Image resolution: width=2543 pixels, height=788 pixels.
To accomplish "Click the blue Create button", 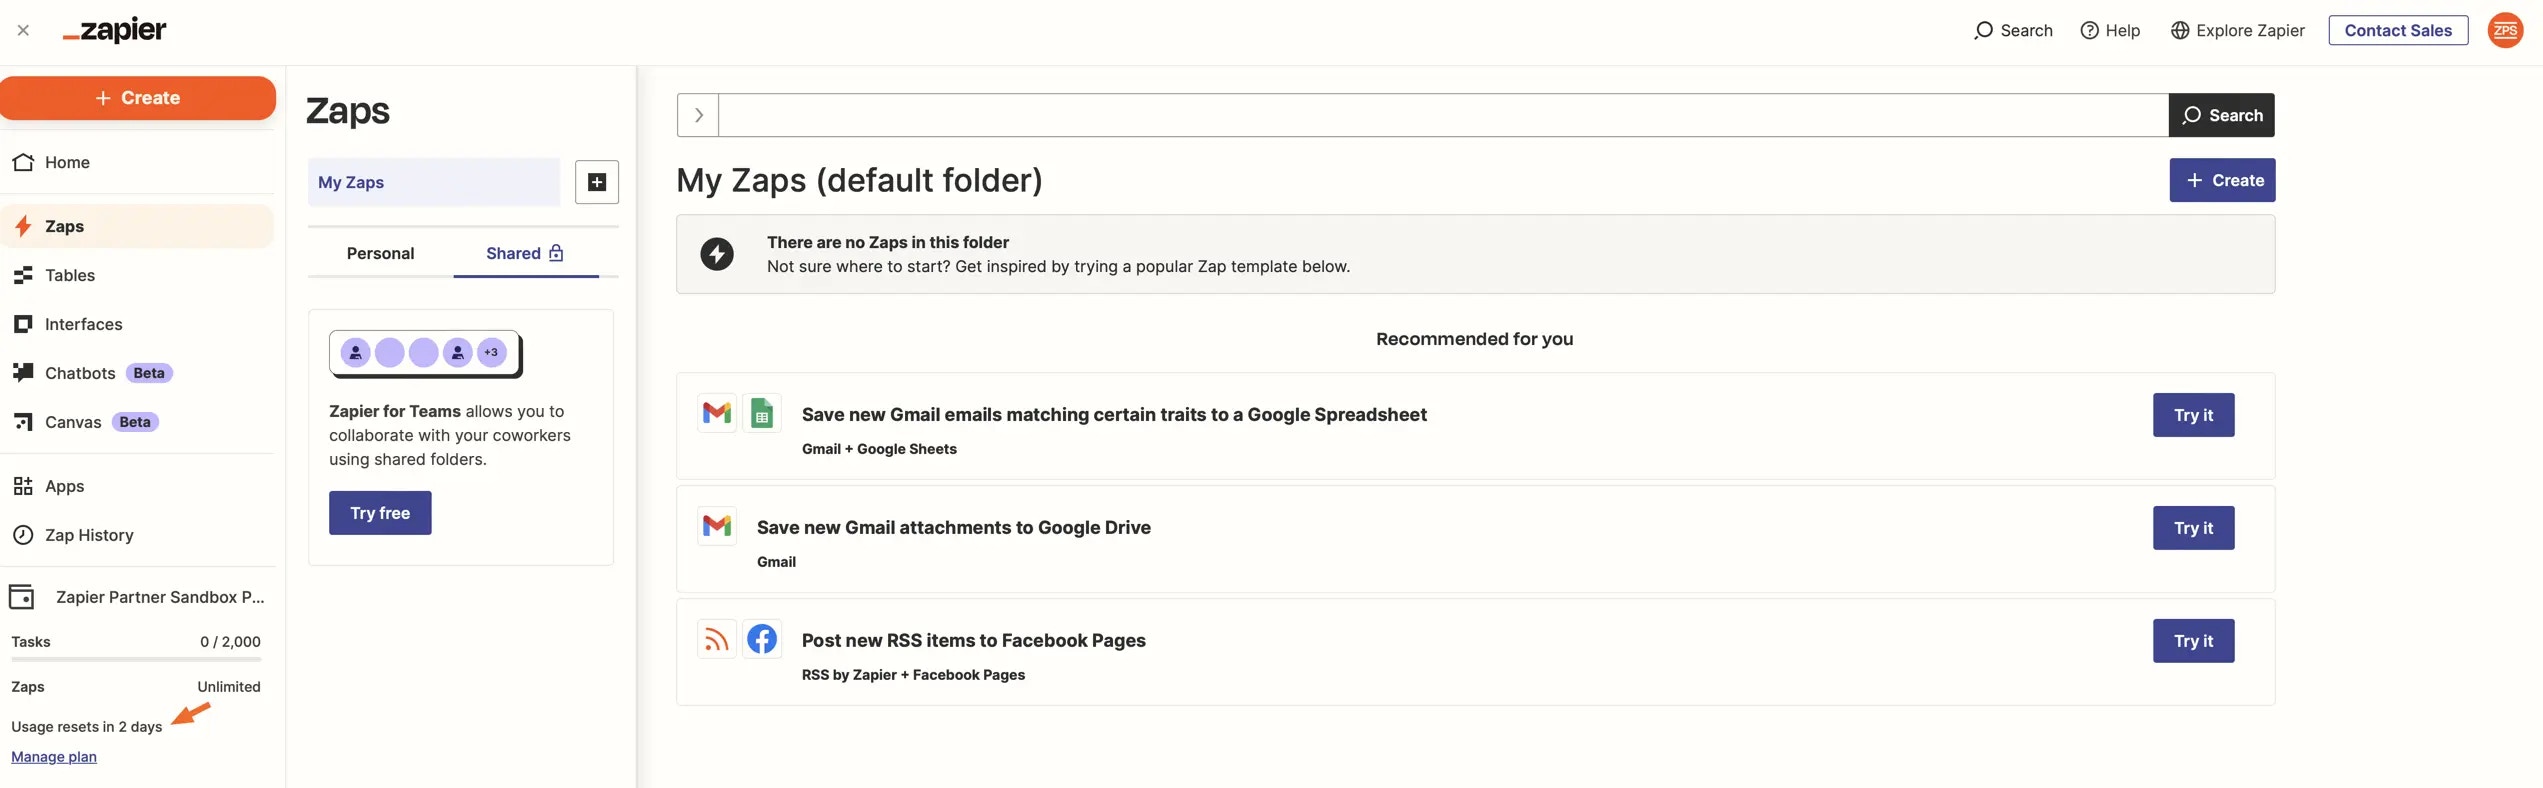I will [2223, 180].
